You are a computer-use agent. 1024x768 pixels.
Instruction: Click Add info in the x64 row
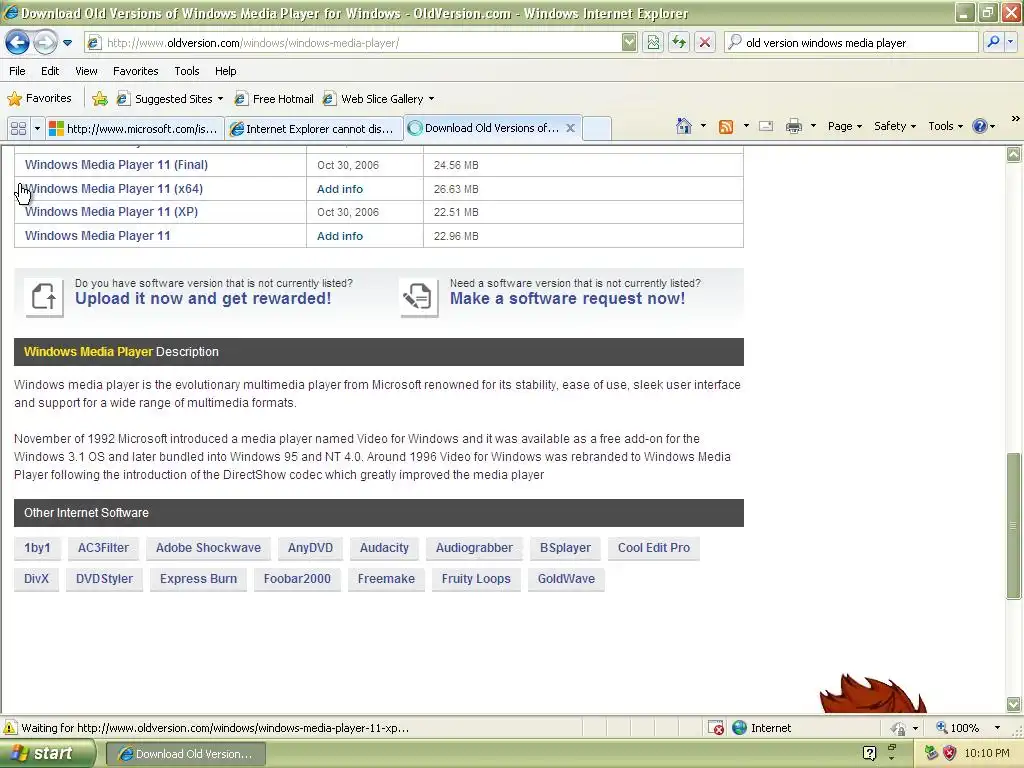click(340, 189)
